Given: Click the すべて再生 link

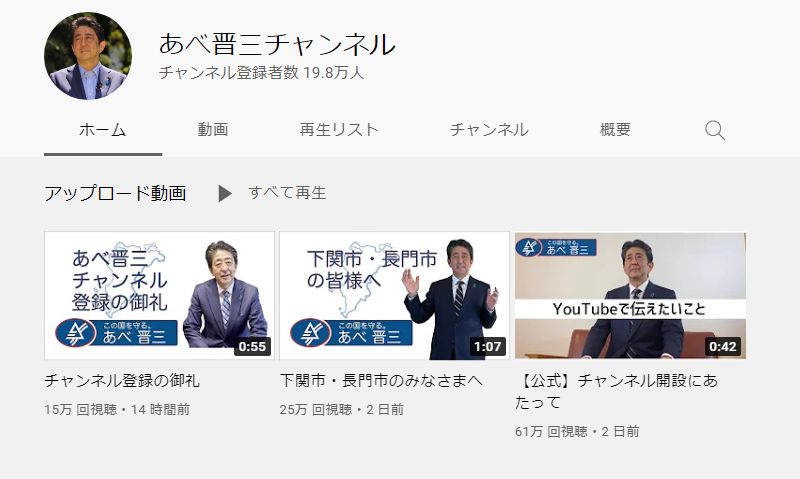Looking at the screenshot, I should 287,193.
